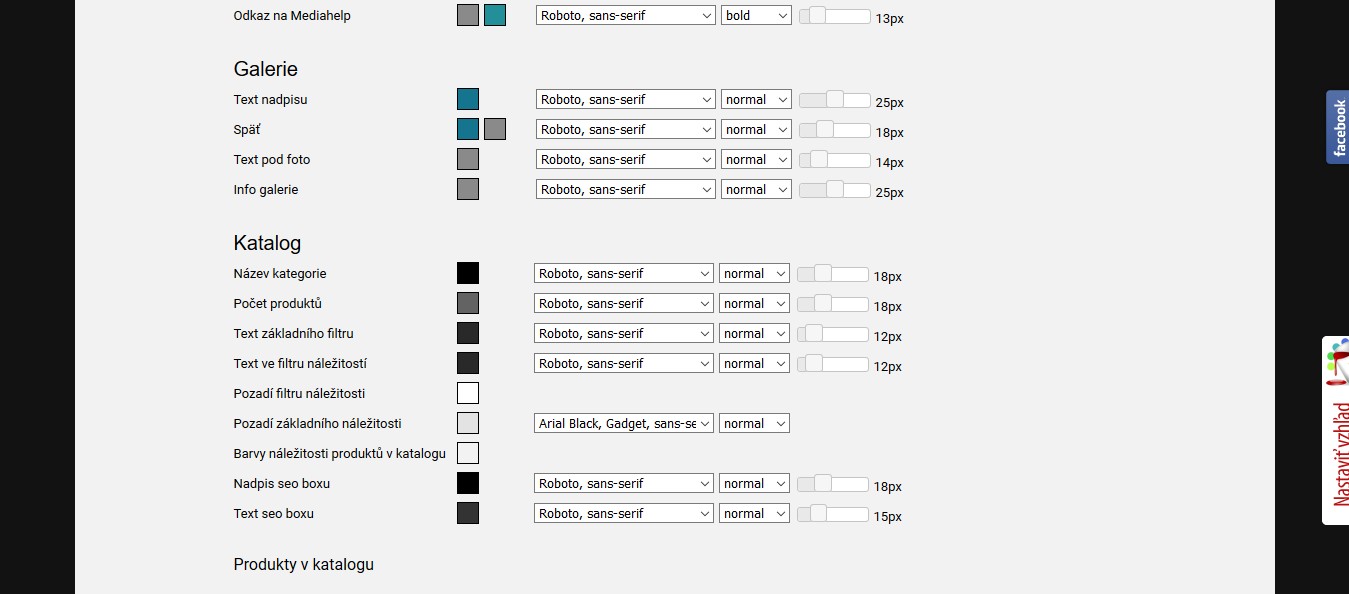This screenshot has height=594, width=1349.
Task: Click color swatch for Text seo boxu
Action: (468, 513)
